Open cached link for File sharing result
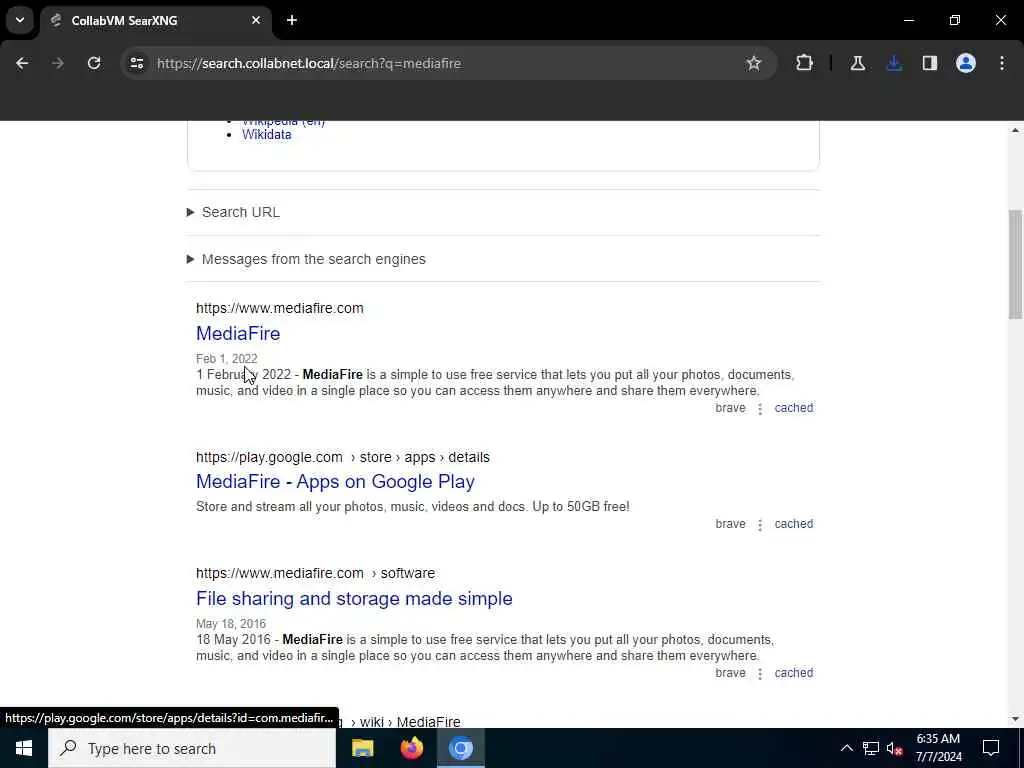 793,673
